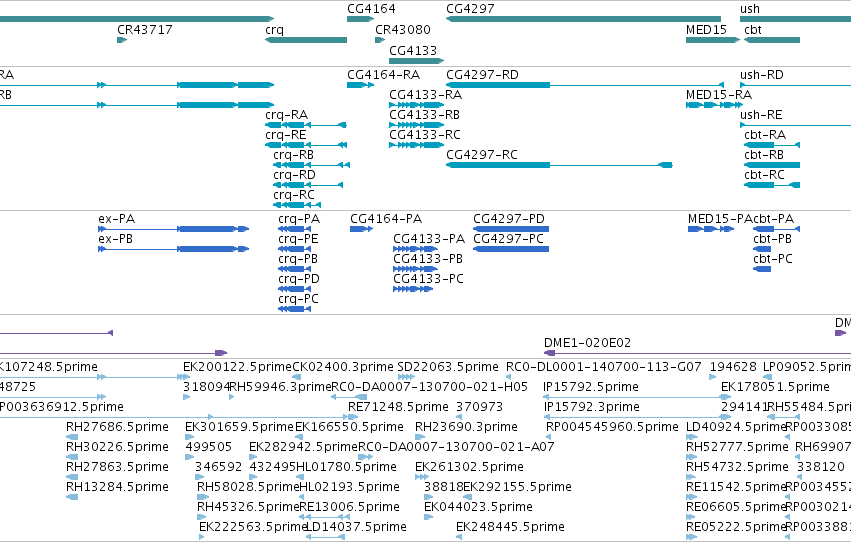Select EST EK261302.5prime
This screenshot has height=542, width=851.
click(x=469, y=467)
